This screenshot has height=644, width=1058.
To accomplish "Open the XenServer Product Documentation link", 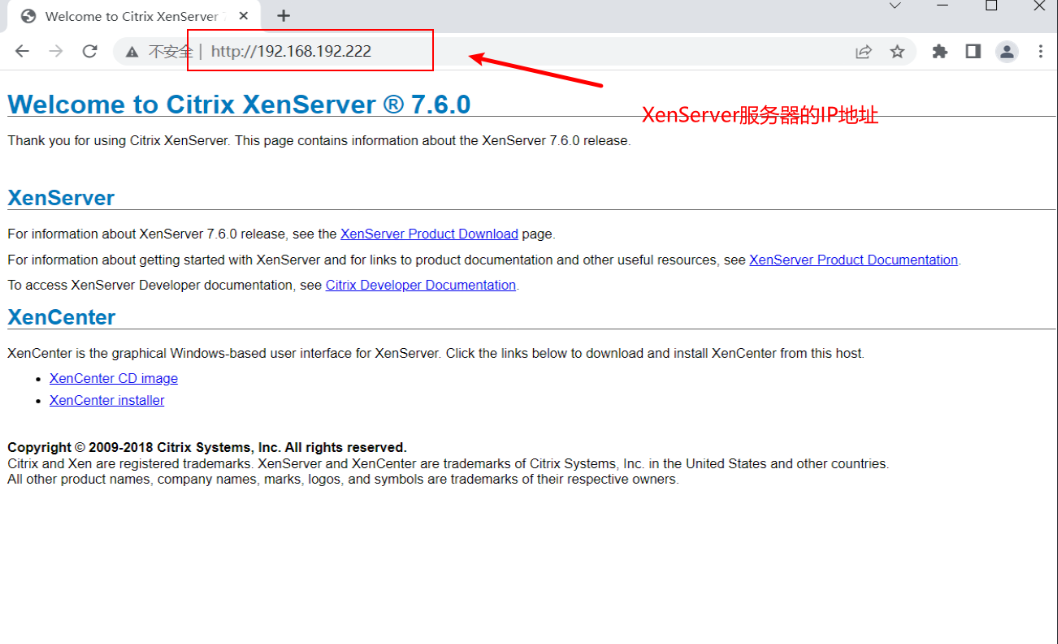I will pyautogui.click(x=853, y=260).
